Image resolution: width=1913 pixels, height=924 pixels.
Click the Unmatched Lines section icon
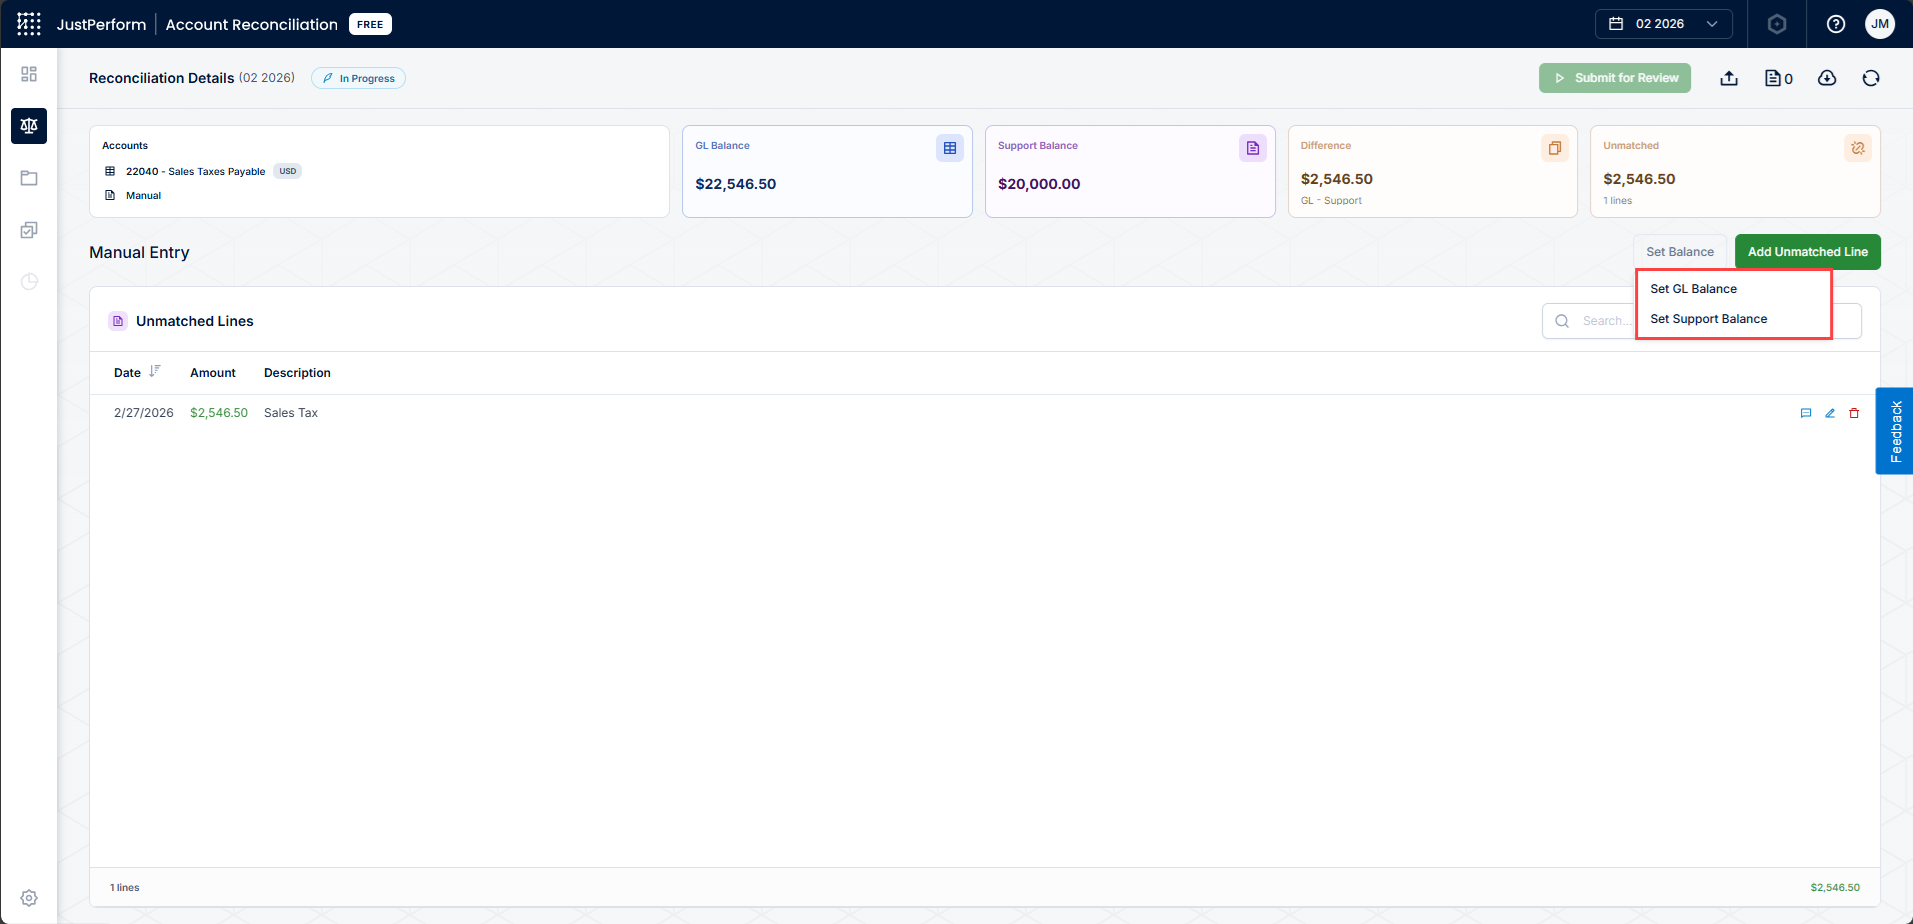118,321
